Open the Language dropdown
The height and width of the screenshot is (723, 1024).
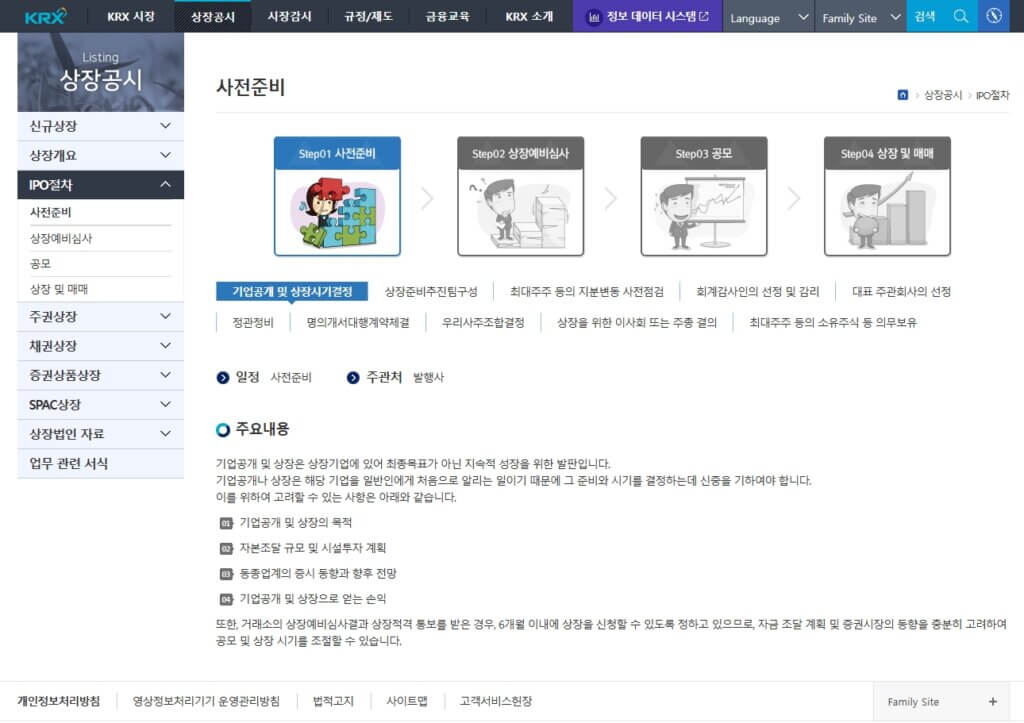click(x=768, y=17)
